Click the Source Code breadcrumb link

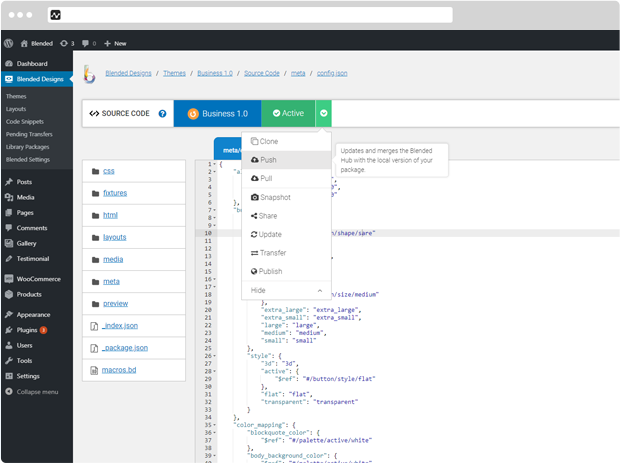point(262,72)
